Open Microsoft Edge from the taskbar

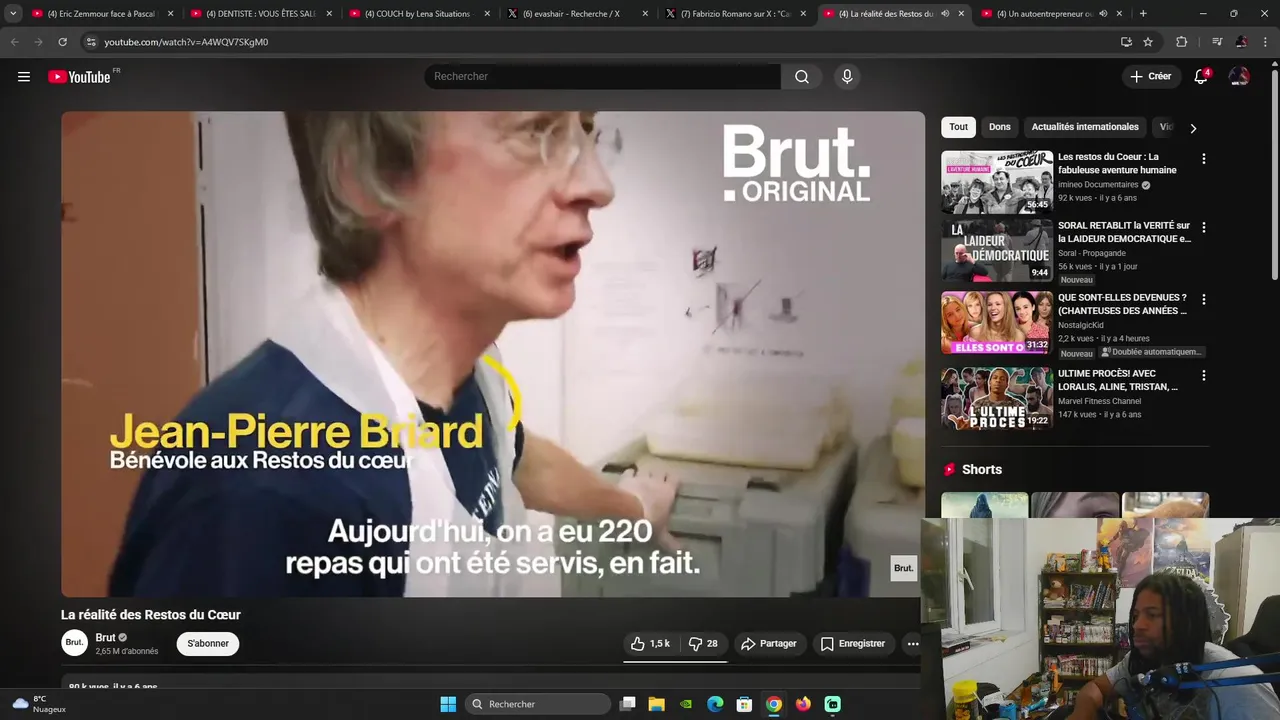click(715, 704)
